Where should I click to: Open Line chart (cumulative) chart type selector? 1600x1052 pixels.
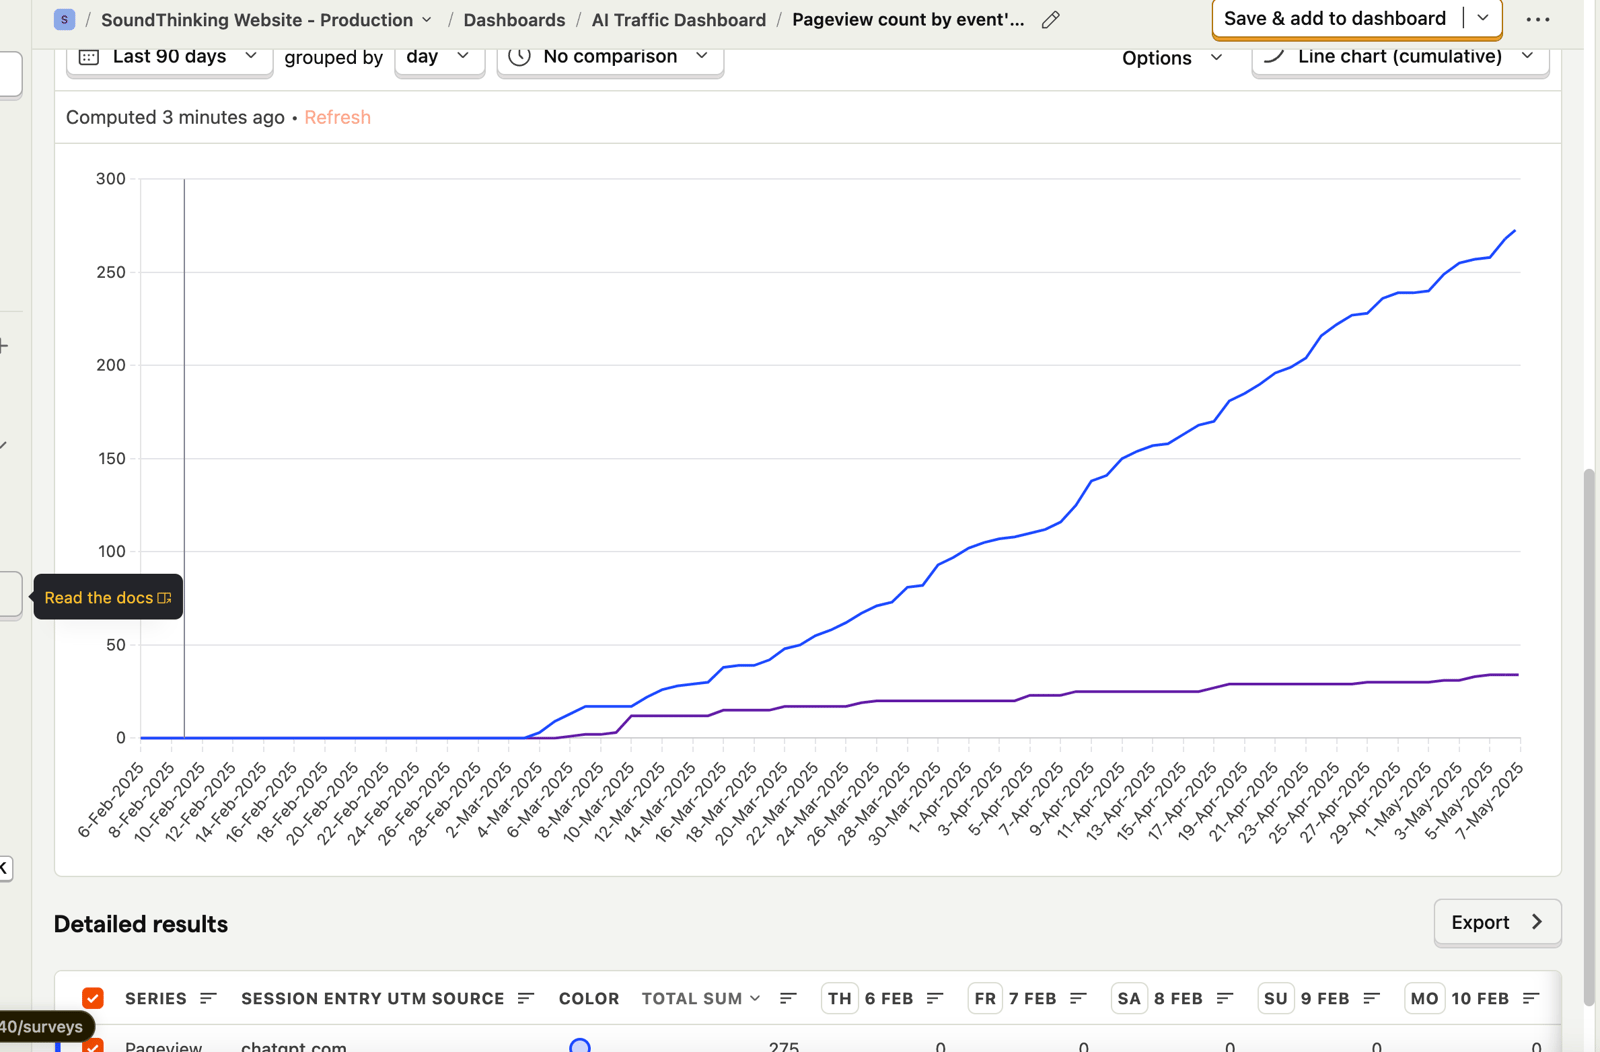click(x=1399, y=57)
